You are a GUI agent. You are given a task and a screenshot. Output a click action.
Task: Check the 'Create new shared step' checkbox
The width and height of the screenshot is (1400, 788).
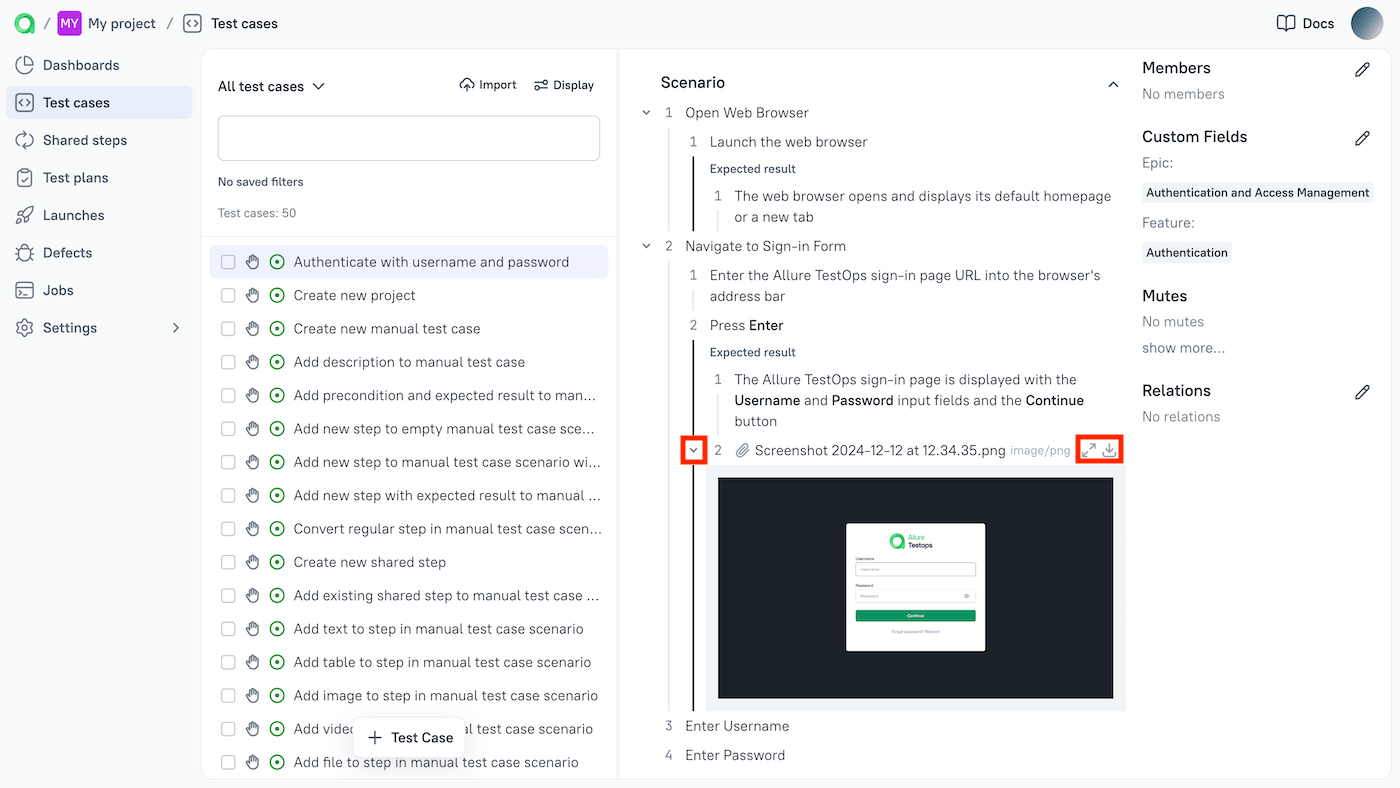pos(227,562)
